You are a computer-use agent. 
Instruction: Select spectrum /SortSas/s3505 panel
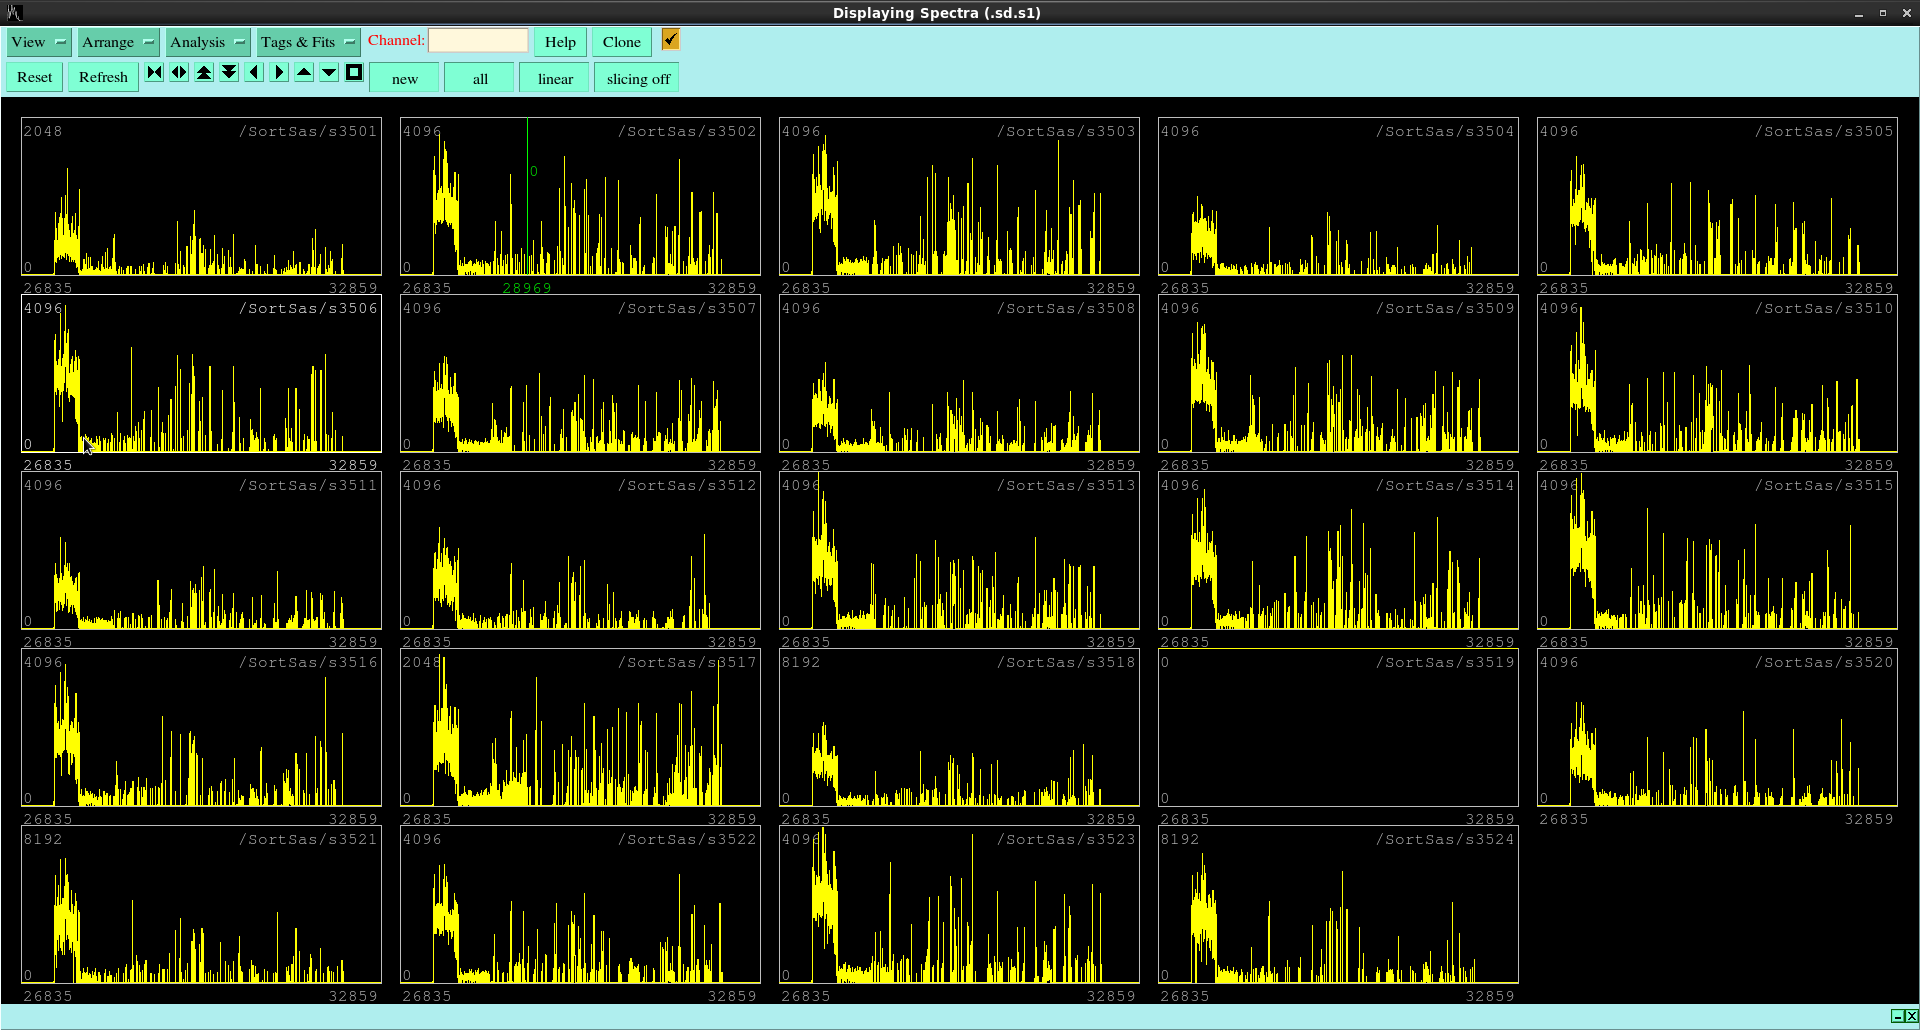(1717, 197)
